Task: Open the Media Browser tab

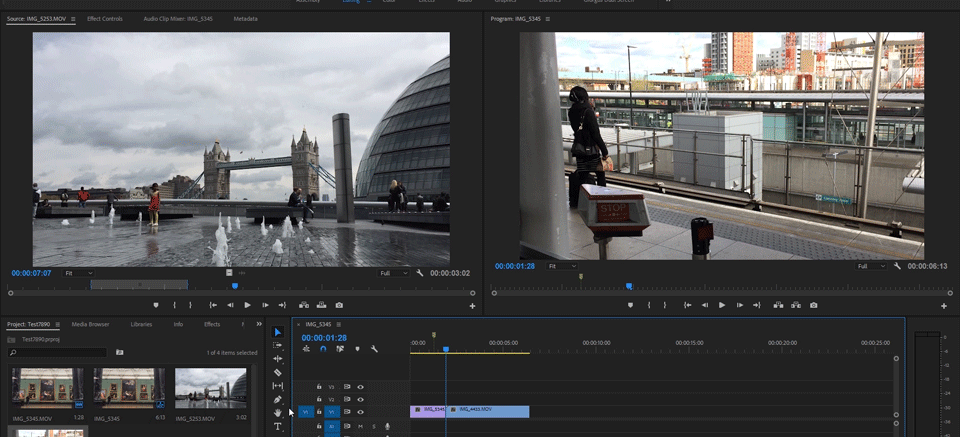Action: (91, 324)
